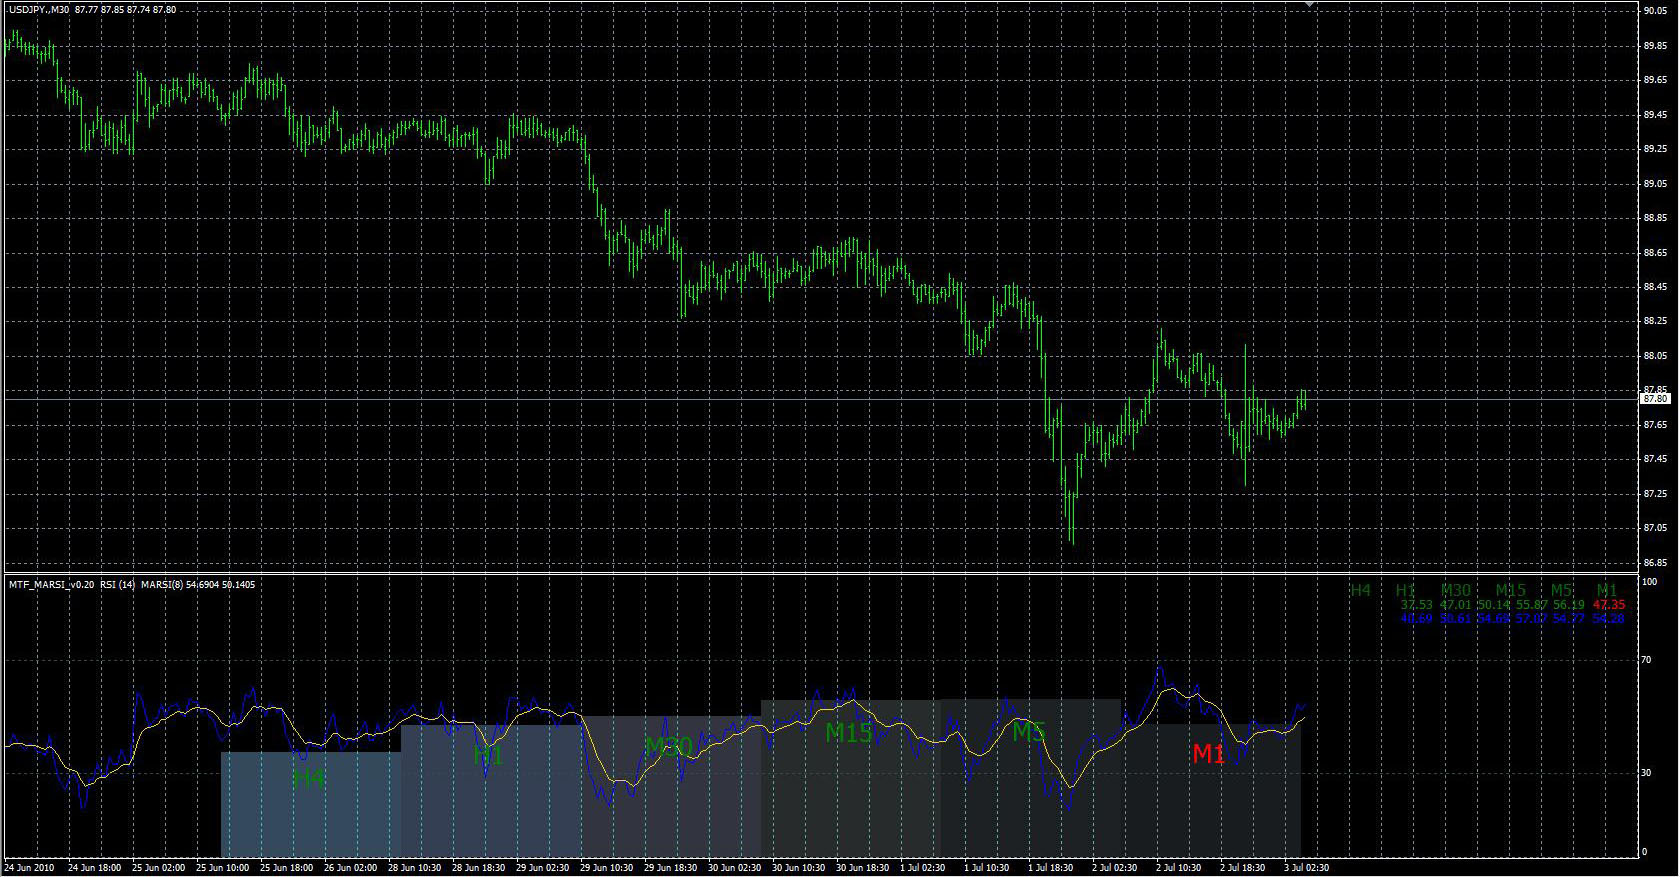Click the 90.05 price on the price axis
The width and height of the screenshot is (1680, 877).
pos(1655,11)
